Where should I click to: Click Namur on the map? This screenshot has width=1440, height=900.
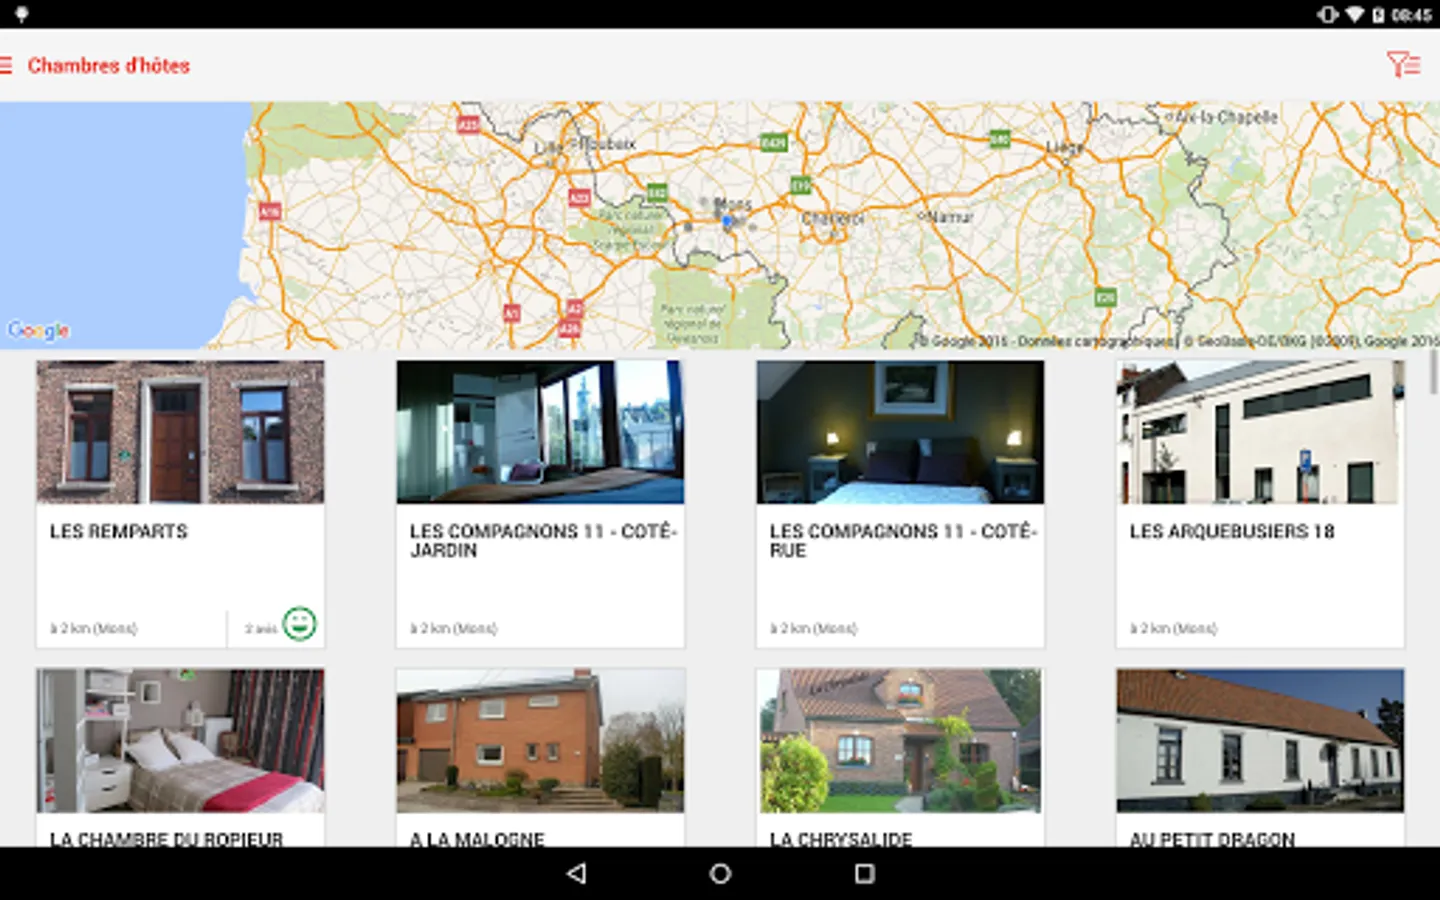[x=949, y=216]
